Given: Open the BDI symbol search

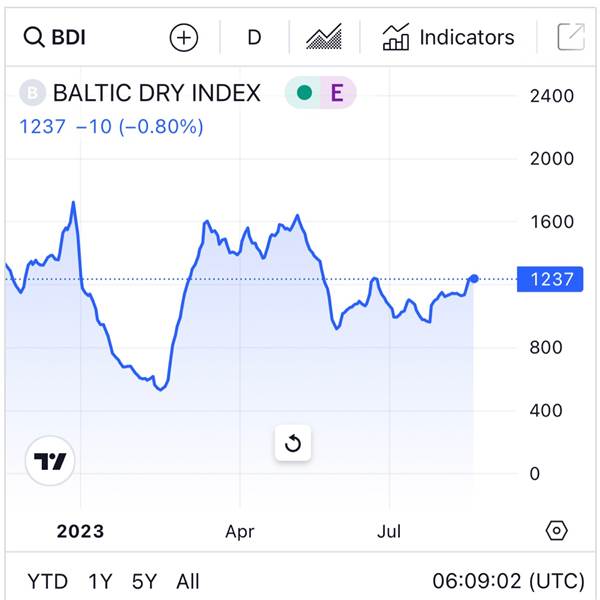Looking at the screenshot, I should pos(54,37).
